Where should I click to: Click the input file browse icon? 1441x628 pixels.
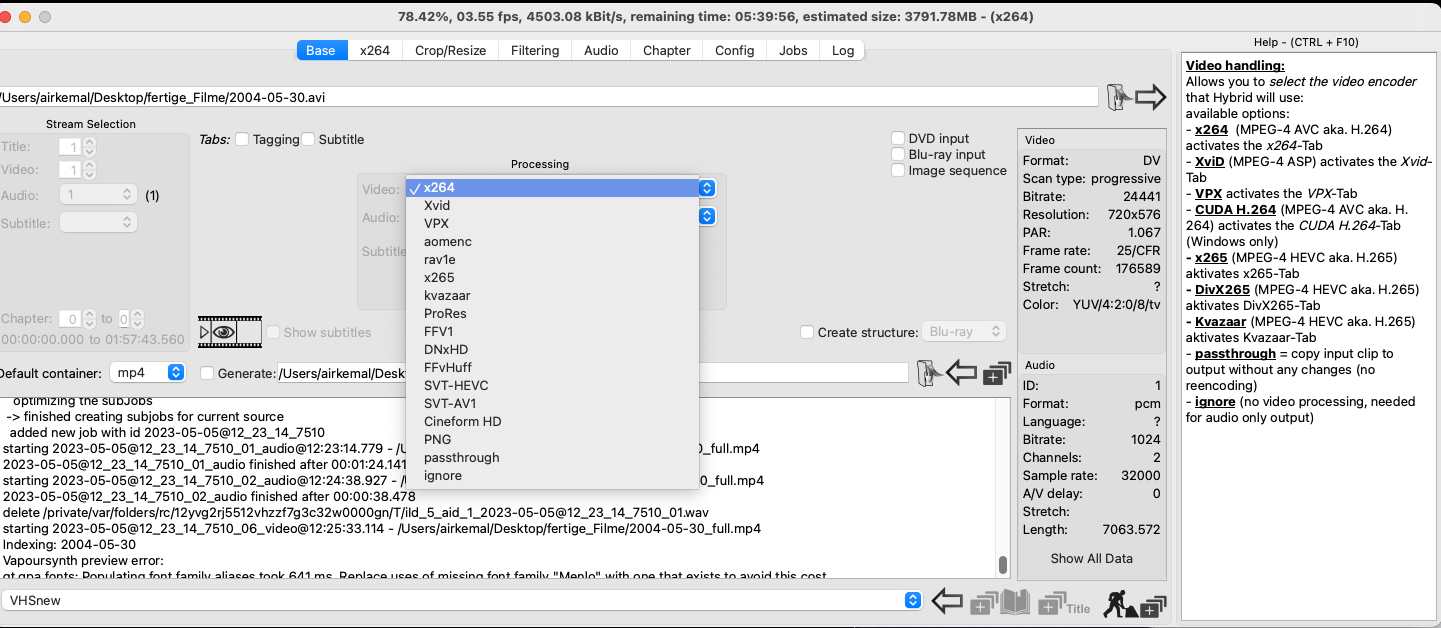1117,97
